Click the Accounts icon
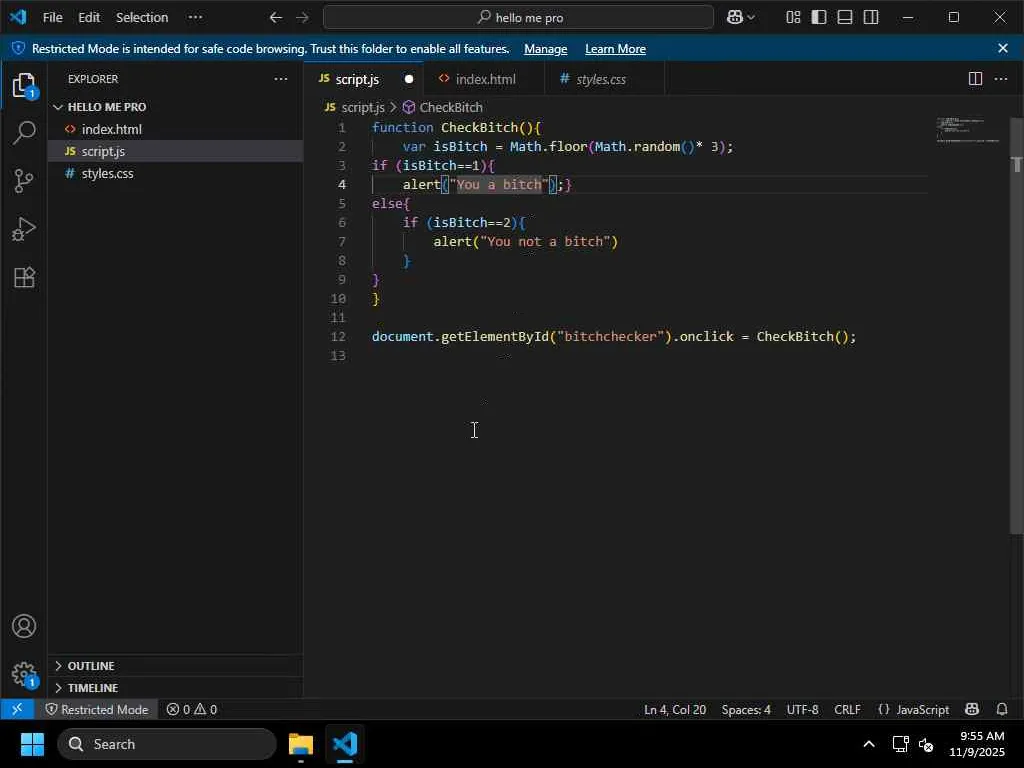 (x=24, y=627)
